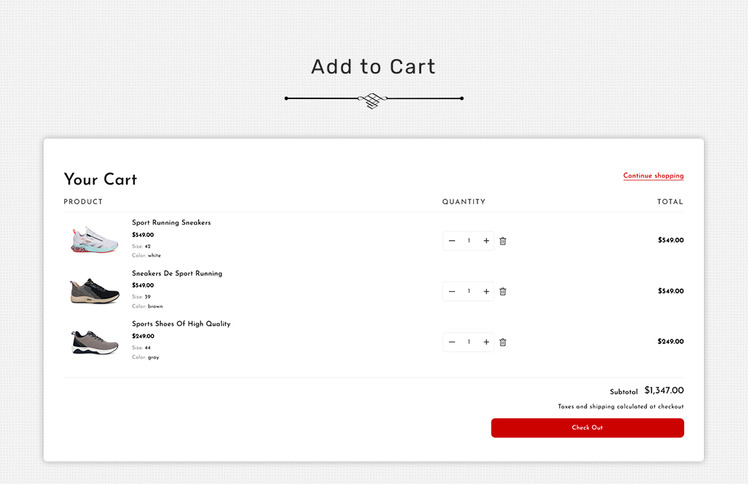Viewport: 748px width, 484px height.
Task: Click the Size: 42 label
Action: coord(141,247)
